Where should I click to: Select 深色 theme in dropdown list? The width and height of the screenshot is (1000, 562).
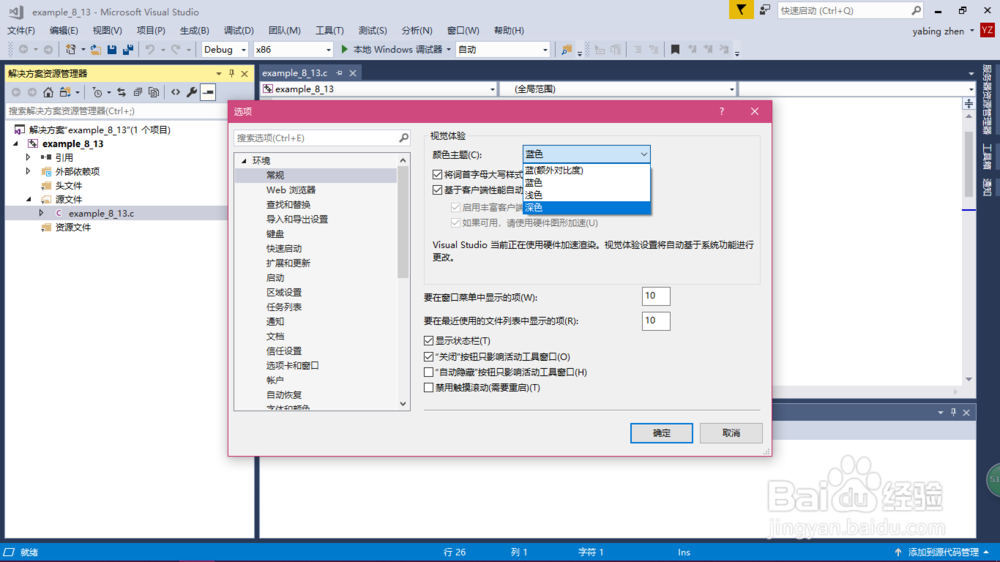click(x=586, y=207)
